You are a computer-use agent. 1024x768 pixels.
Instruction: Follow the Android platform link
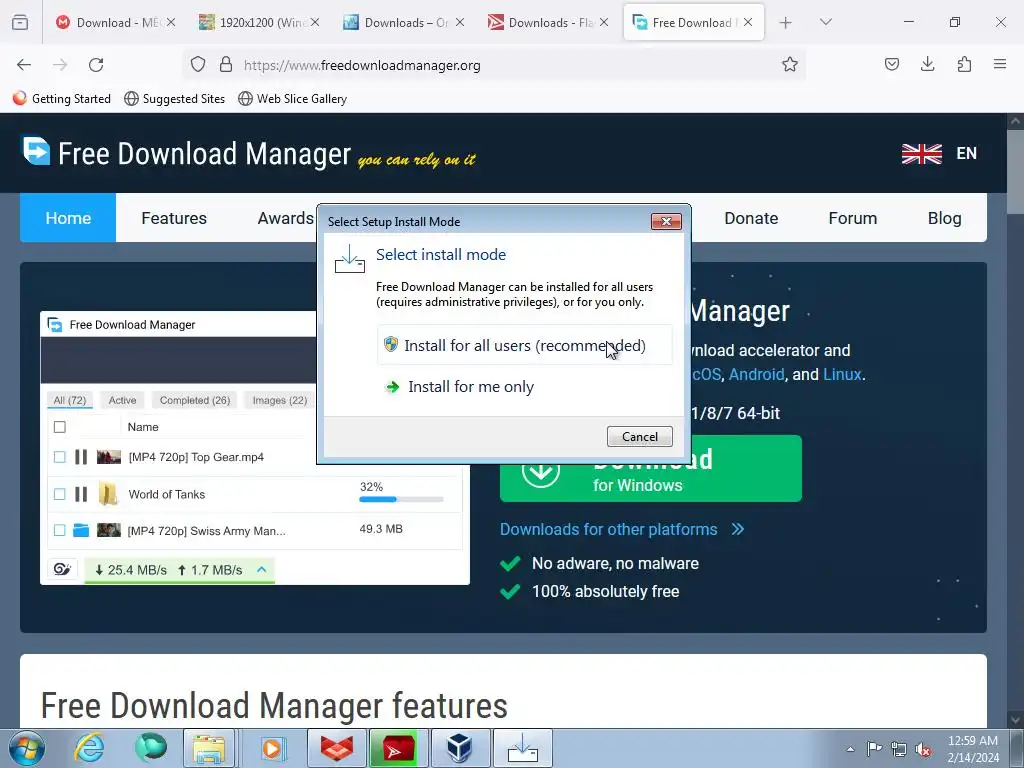pyautogui.click(x=756, y=374)
